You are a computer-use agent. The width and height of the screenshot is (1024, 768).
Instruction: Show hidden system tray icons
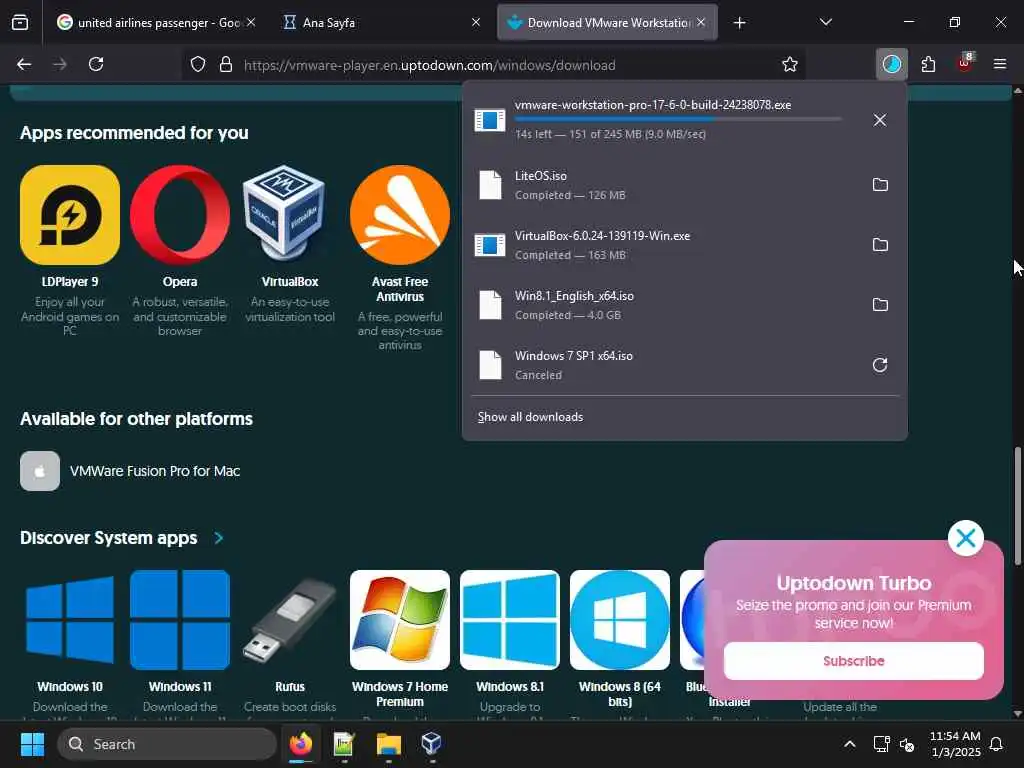click(x=850, y=744)
